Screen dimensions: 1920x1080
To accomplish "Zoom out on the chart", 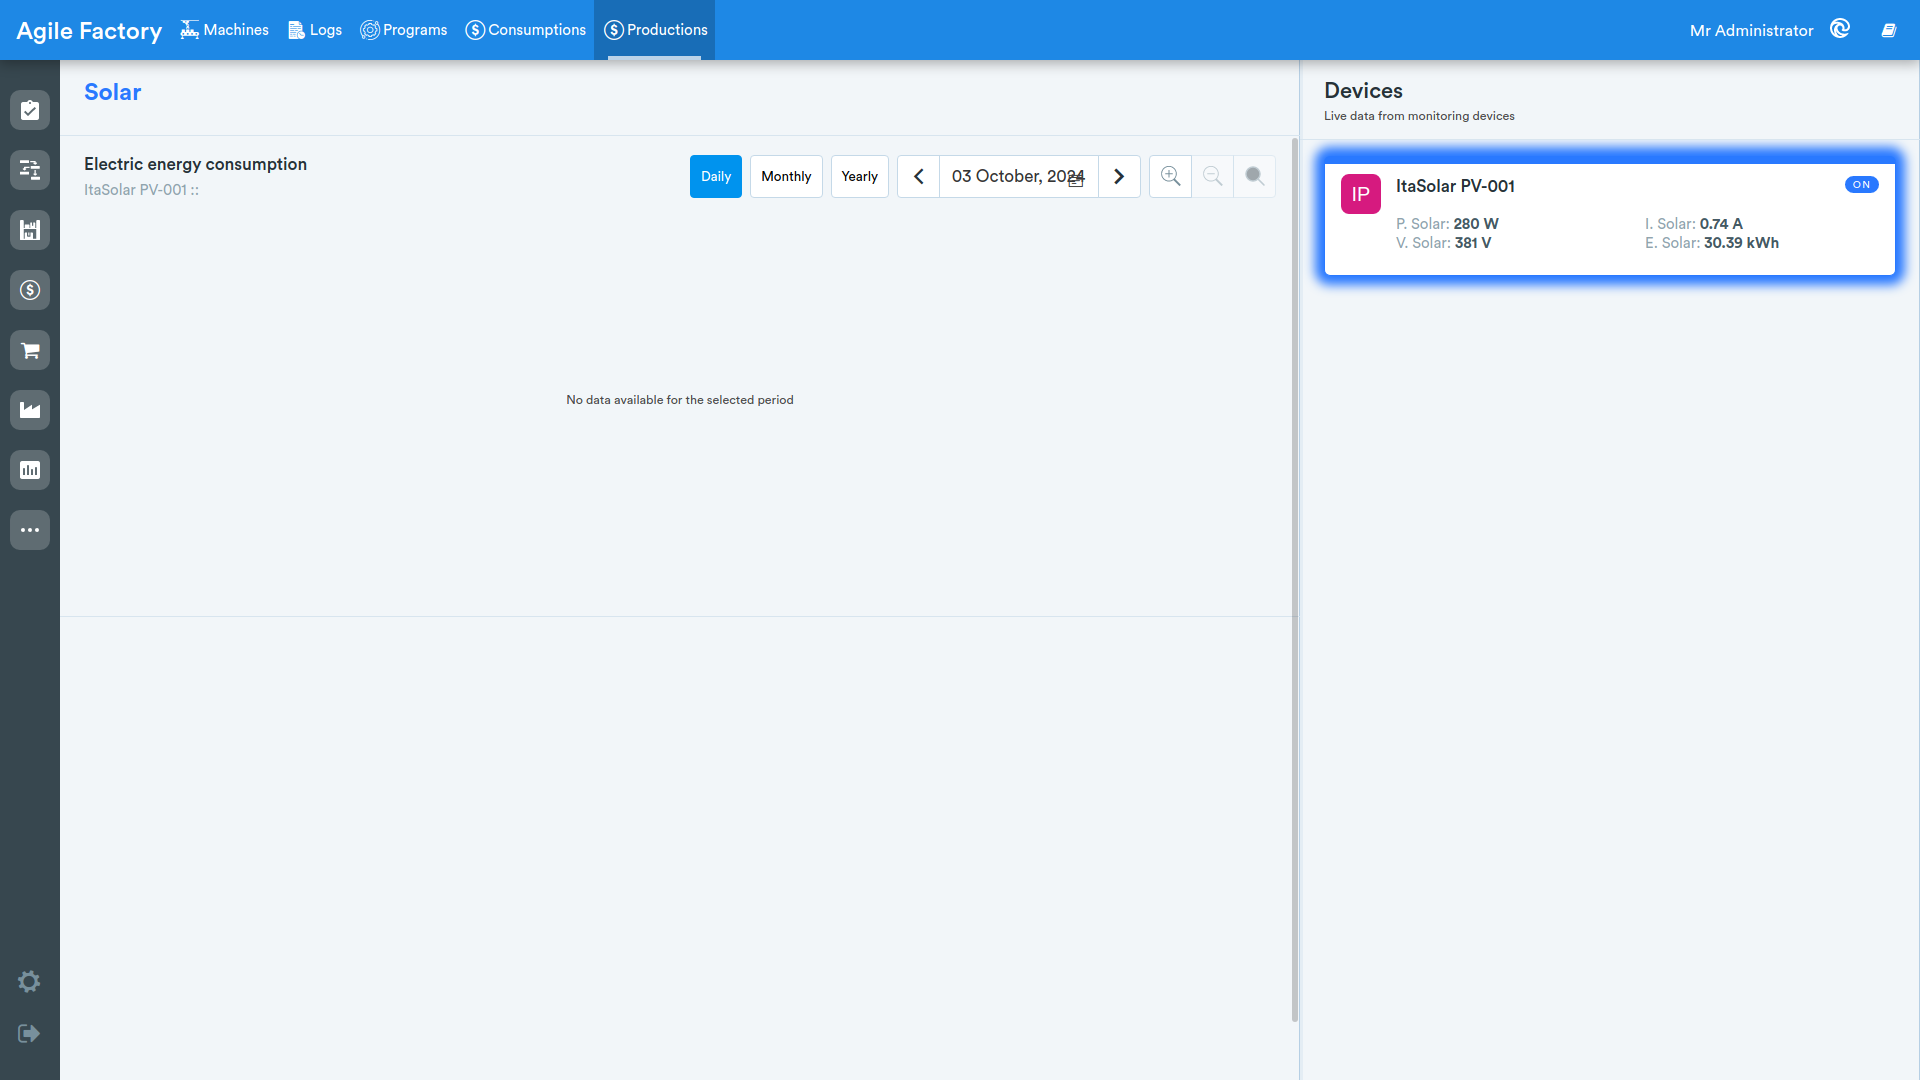I will (x=1212, y=176).
